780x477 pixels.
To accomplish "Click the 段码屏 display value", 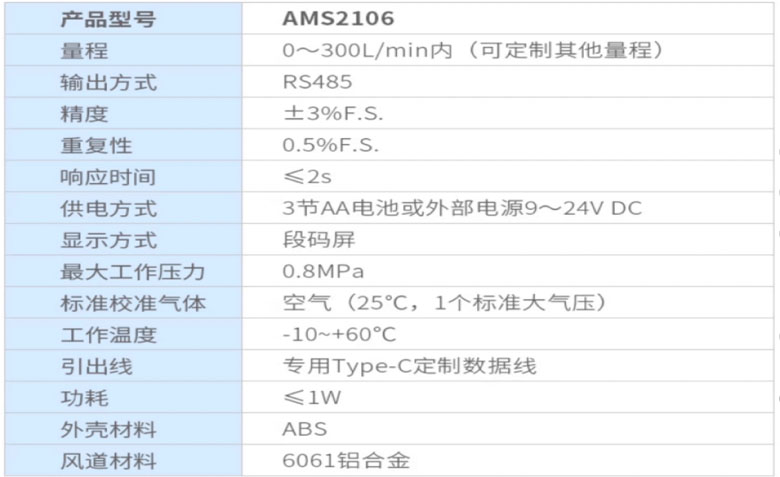I will [319, 240].
